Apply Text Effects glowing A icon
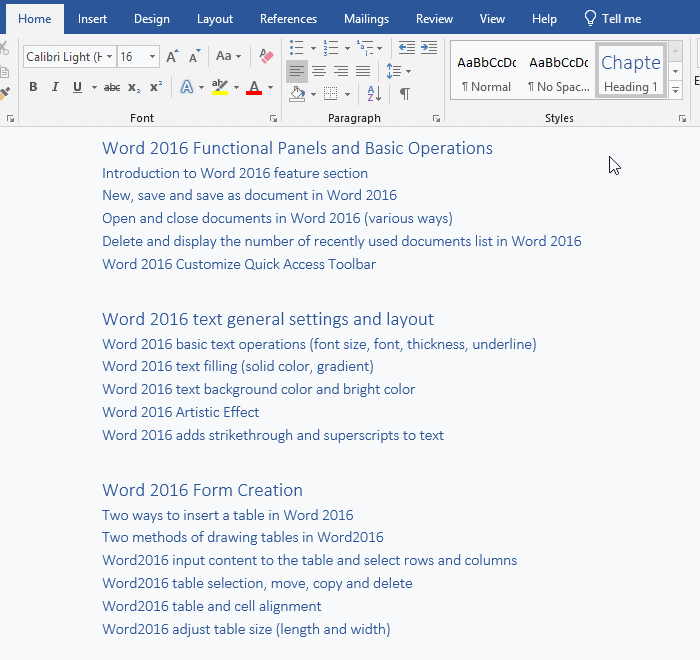Image resolution: width=700 pixels, height=660 pixels. pos(187,87)
